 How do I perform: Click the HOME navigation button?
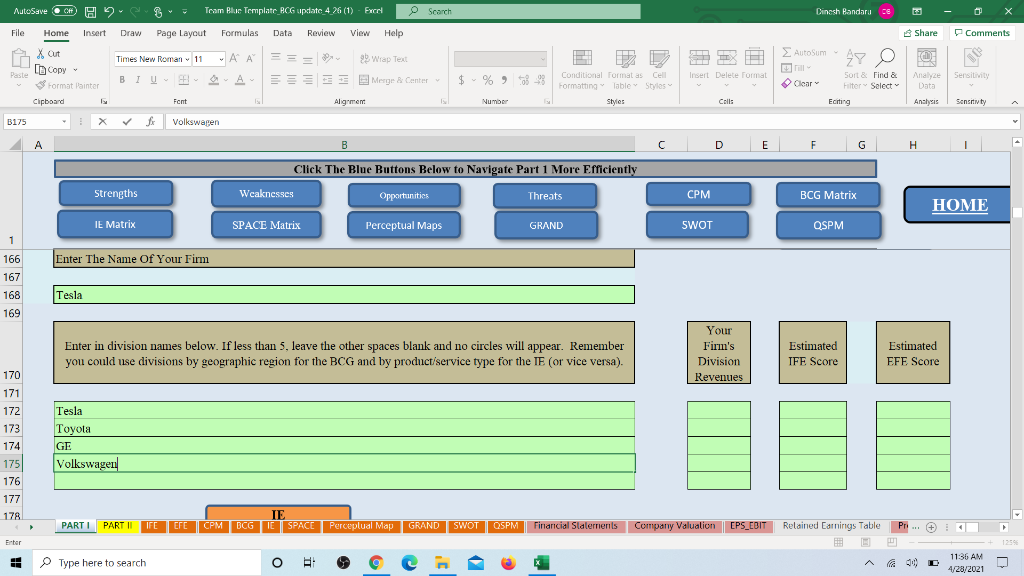[958, 204]
